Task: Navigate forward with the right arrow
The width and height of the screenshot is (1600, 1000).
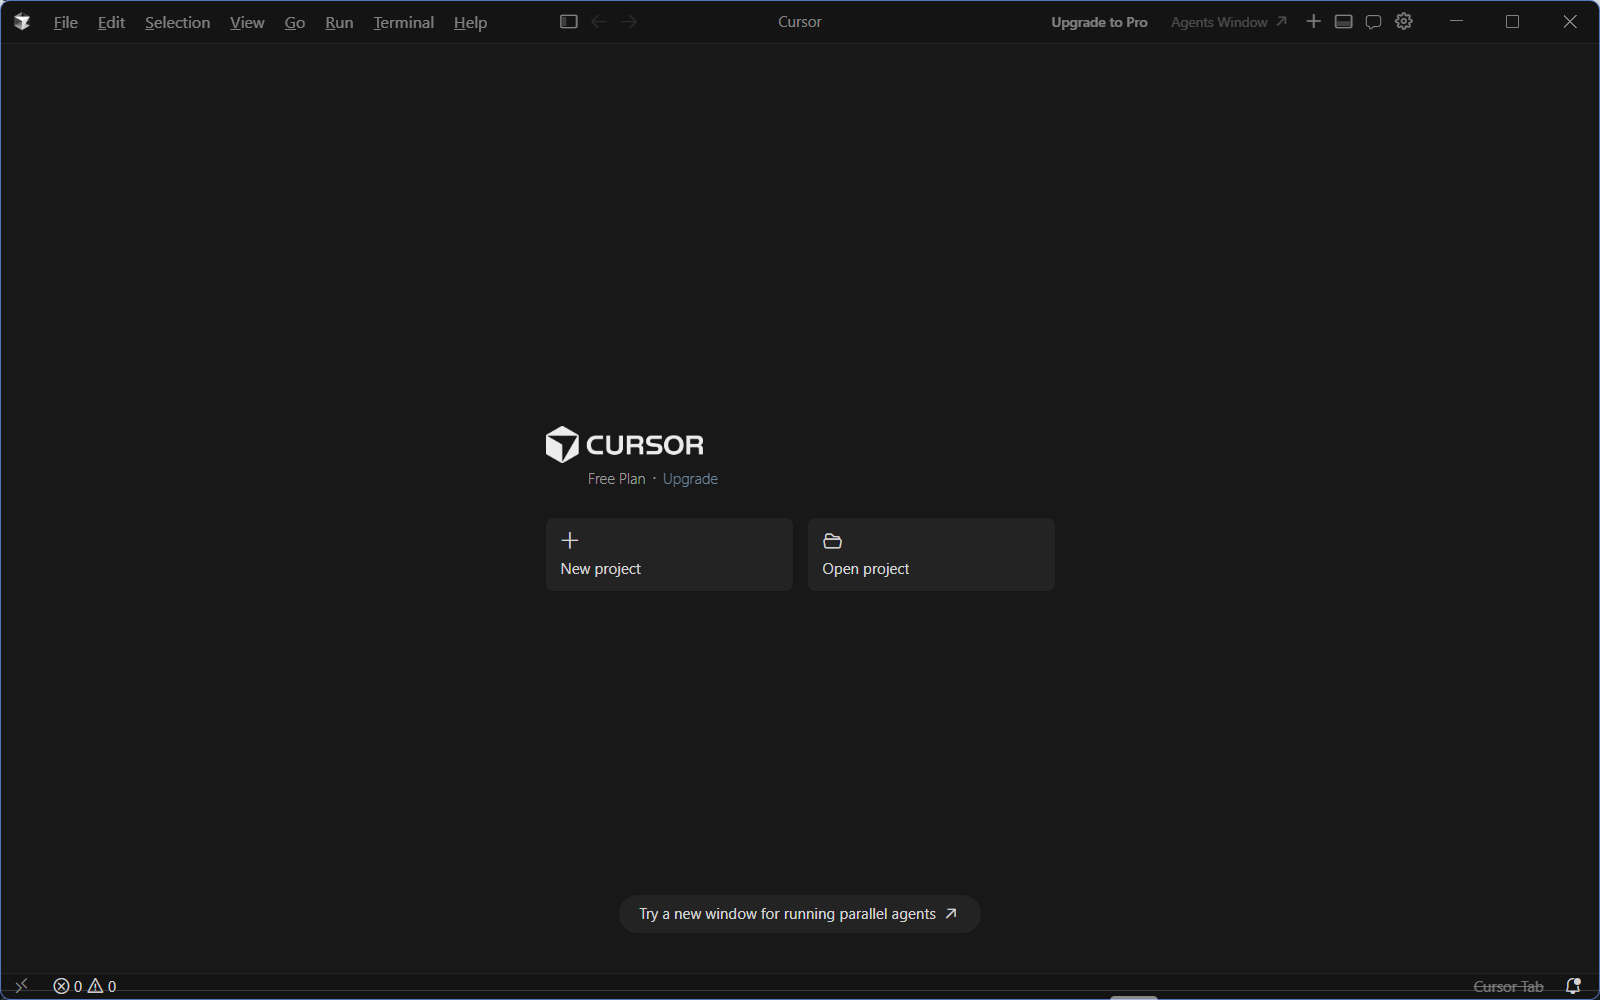Action: 629,22
